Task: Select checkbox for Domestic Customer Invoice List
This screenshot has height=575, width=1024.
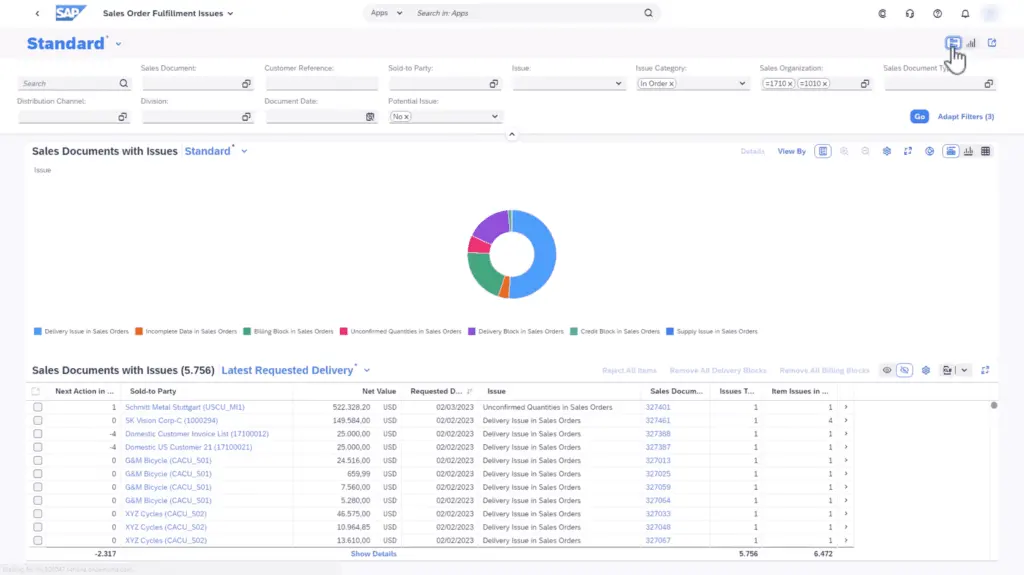Action: (38, 434)
